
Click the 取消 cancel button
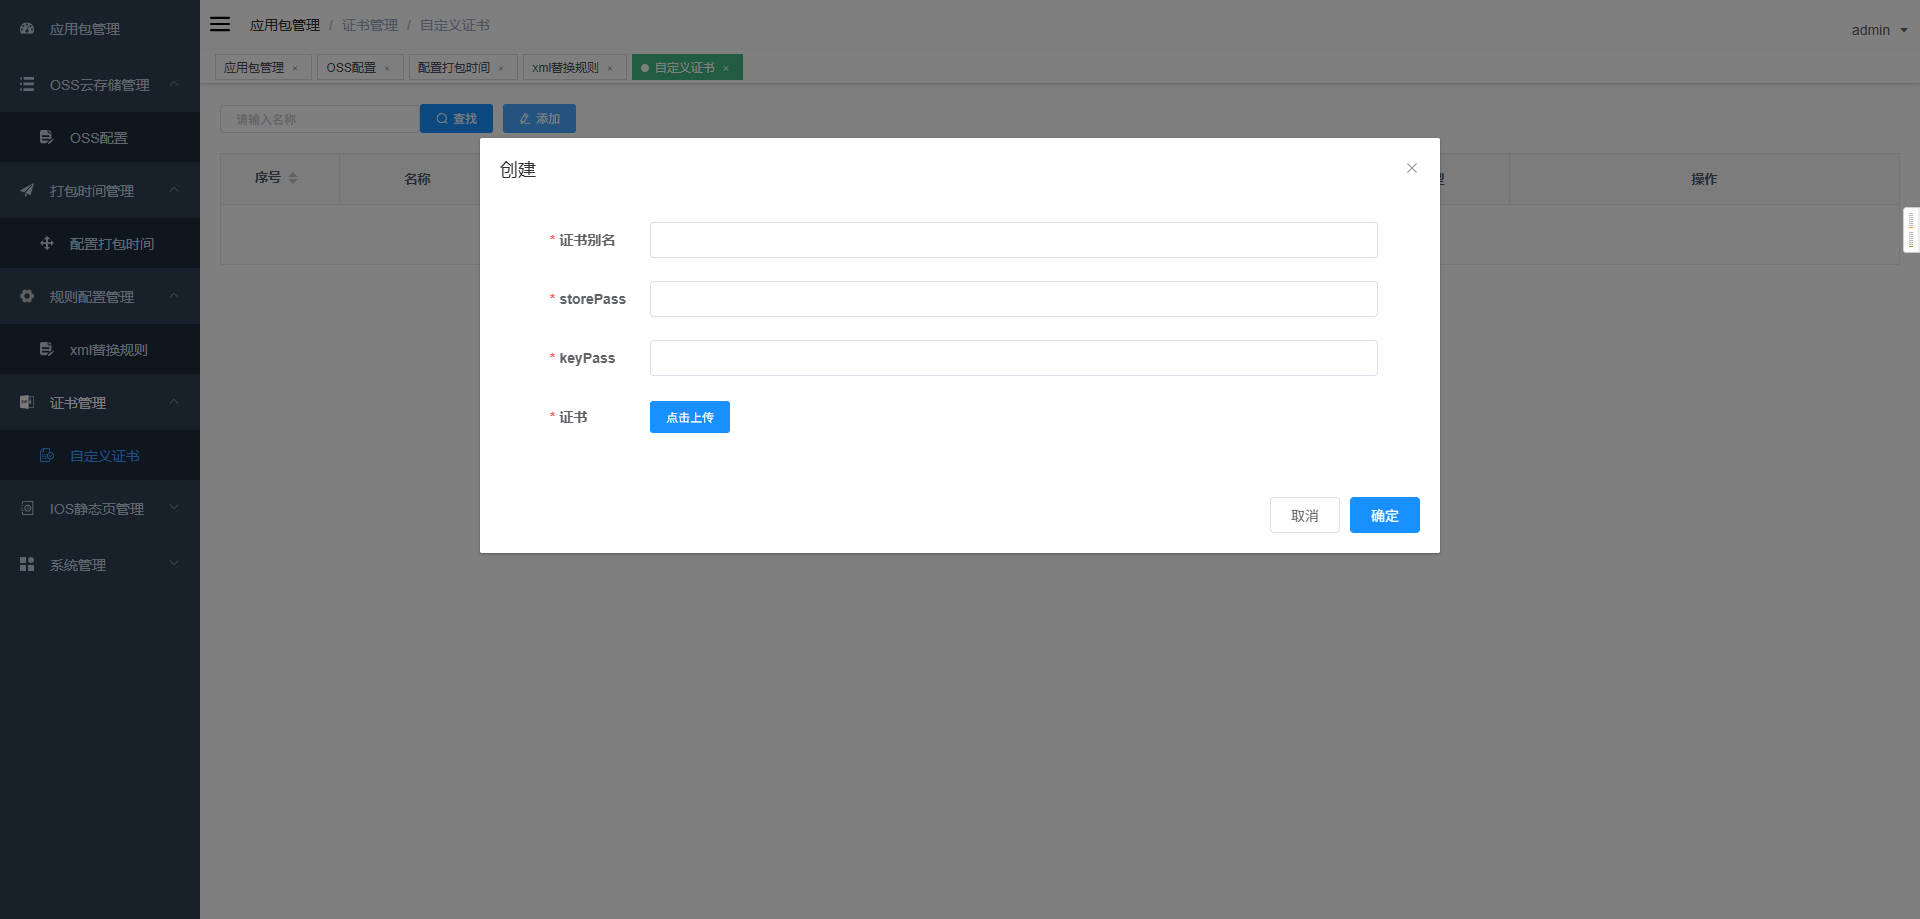pyautogui.click(x=1304, y=515)
